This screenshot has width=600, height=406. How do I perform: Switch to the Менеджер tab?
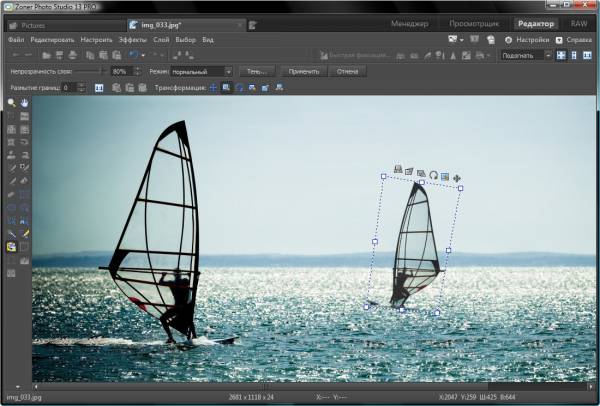[408, 23]
